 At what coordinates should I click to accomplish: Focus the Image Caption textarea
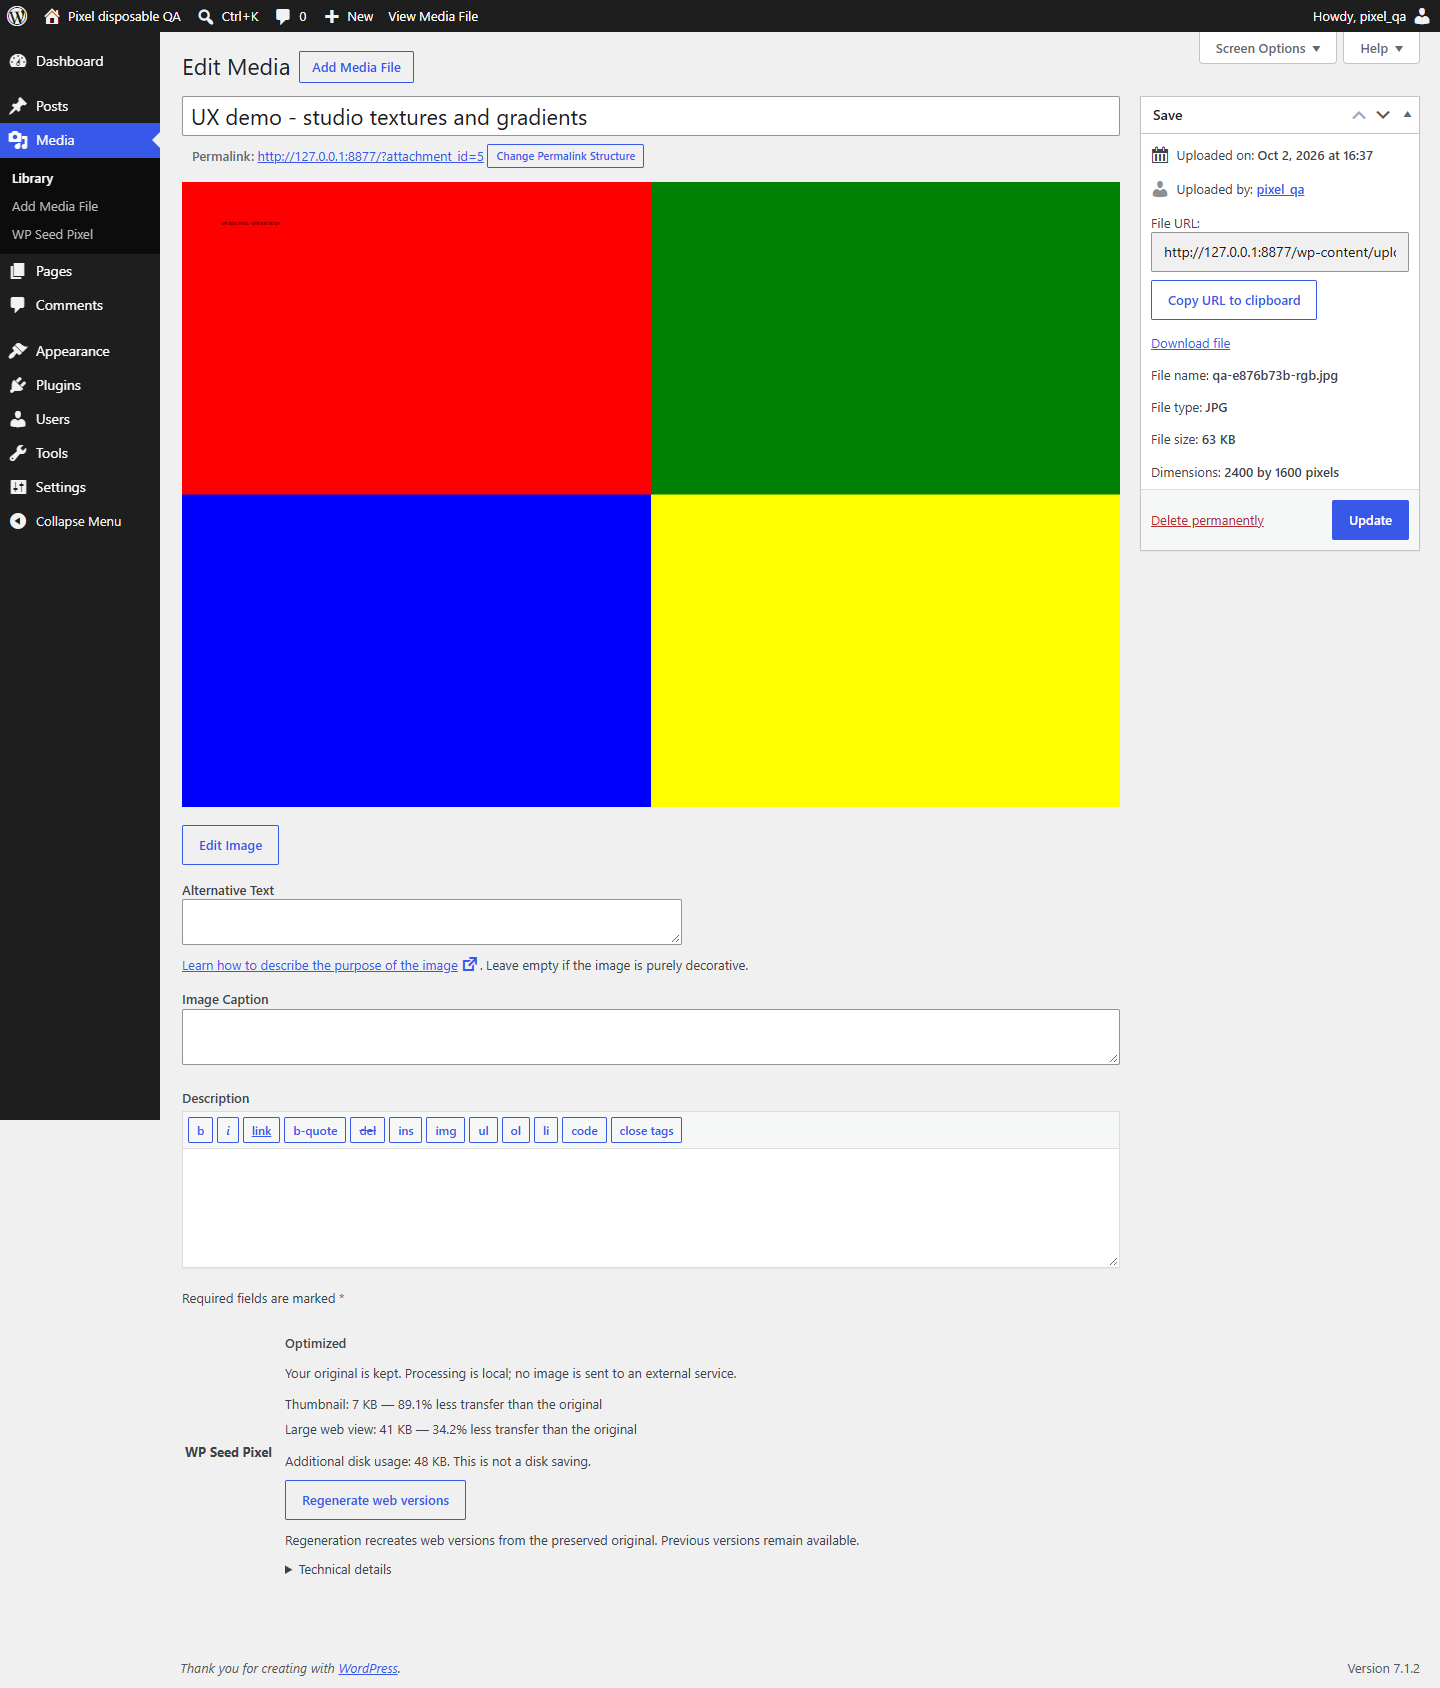click(650, 1037)
